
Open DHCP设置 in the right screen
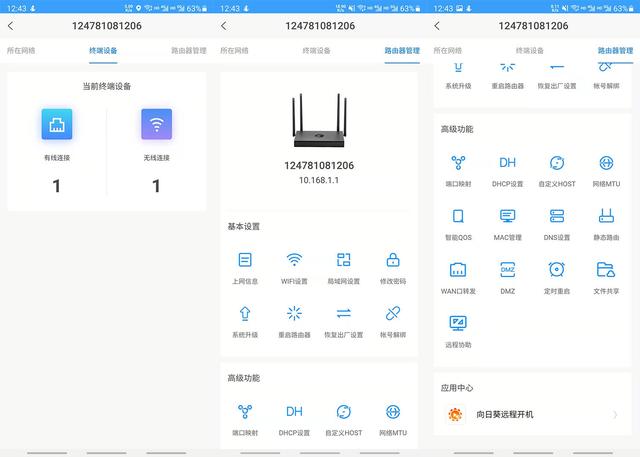pyautogui.click(x=508, y=171)
